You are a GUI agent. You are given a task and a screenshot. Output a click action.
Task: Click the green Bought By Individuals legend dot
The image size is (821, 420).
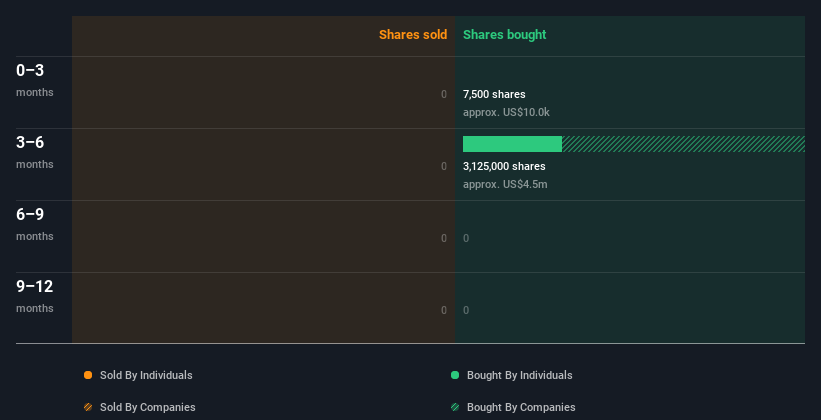(455, 375)
